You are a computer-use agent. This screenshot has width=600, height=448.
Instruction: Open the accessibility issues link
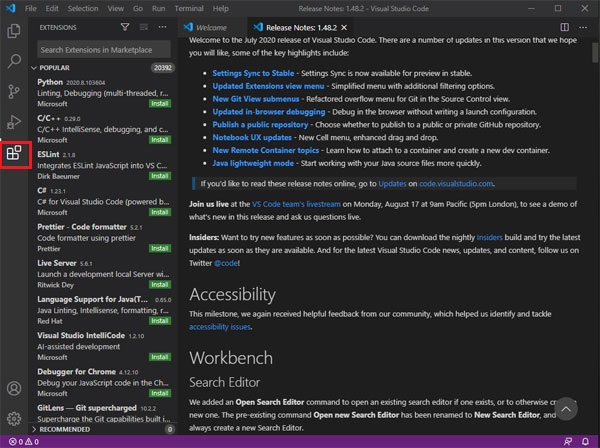pos(220,327)
